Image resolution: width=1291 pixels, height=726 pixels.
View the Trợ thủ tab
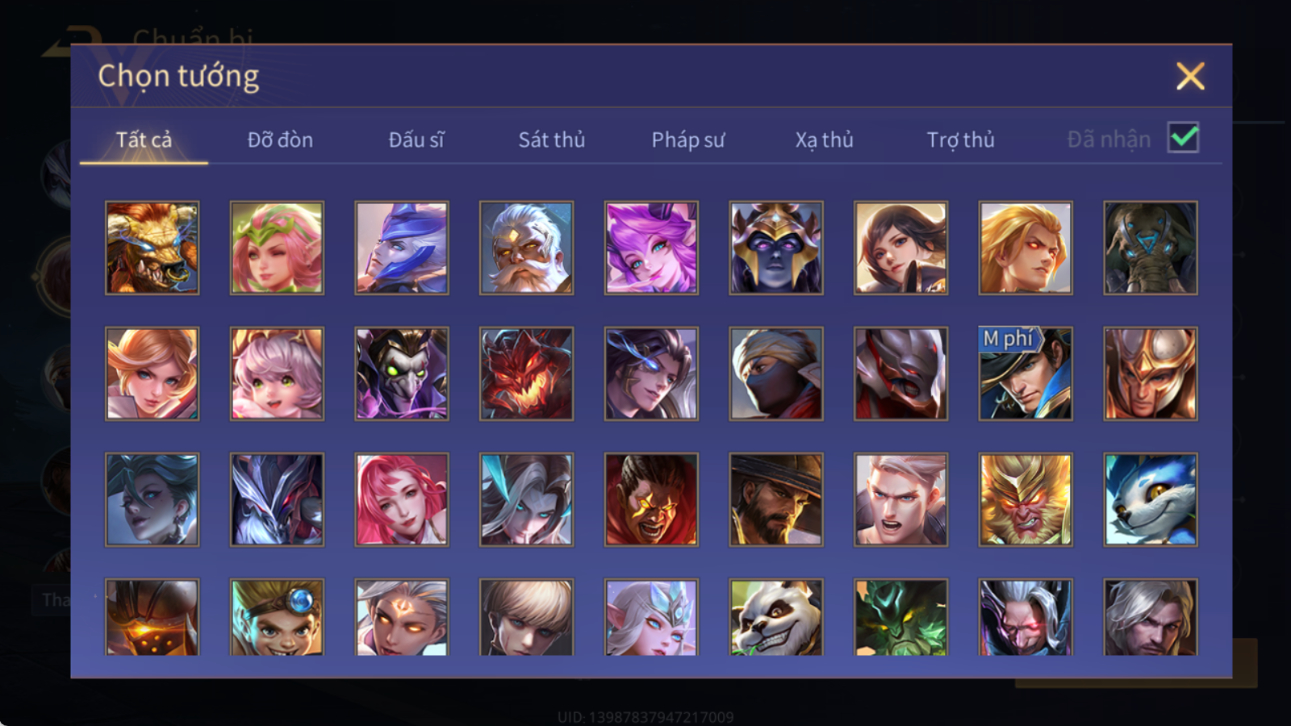point(960,140)
